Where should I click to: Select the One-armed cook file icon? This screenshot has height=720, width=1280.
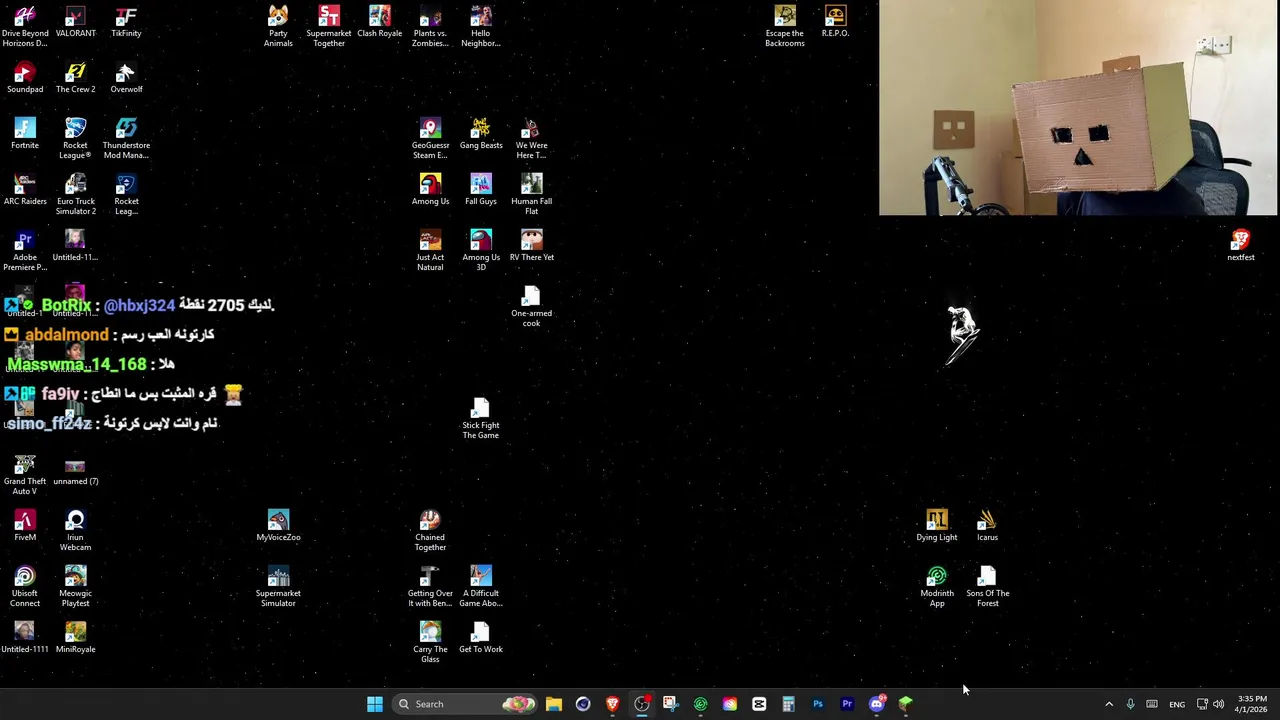tap(531, 307)
